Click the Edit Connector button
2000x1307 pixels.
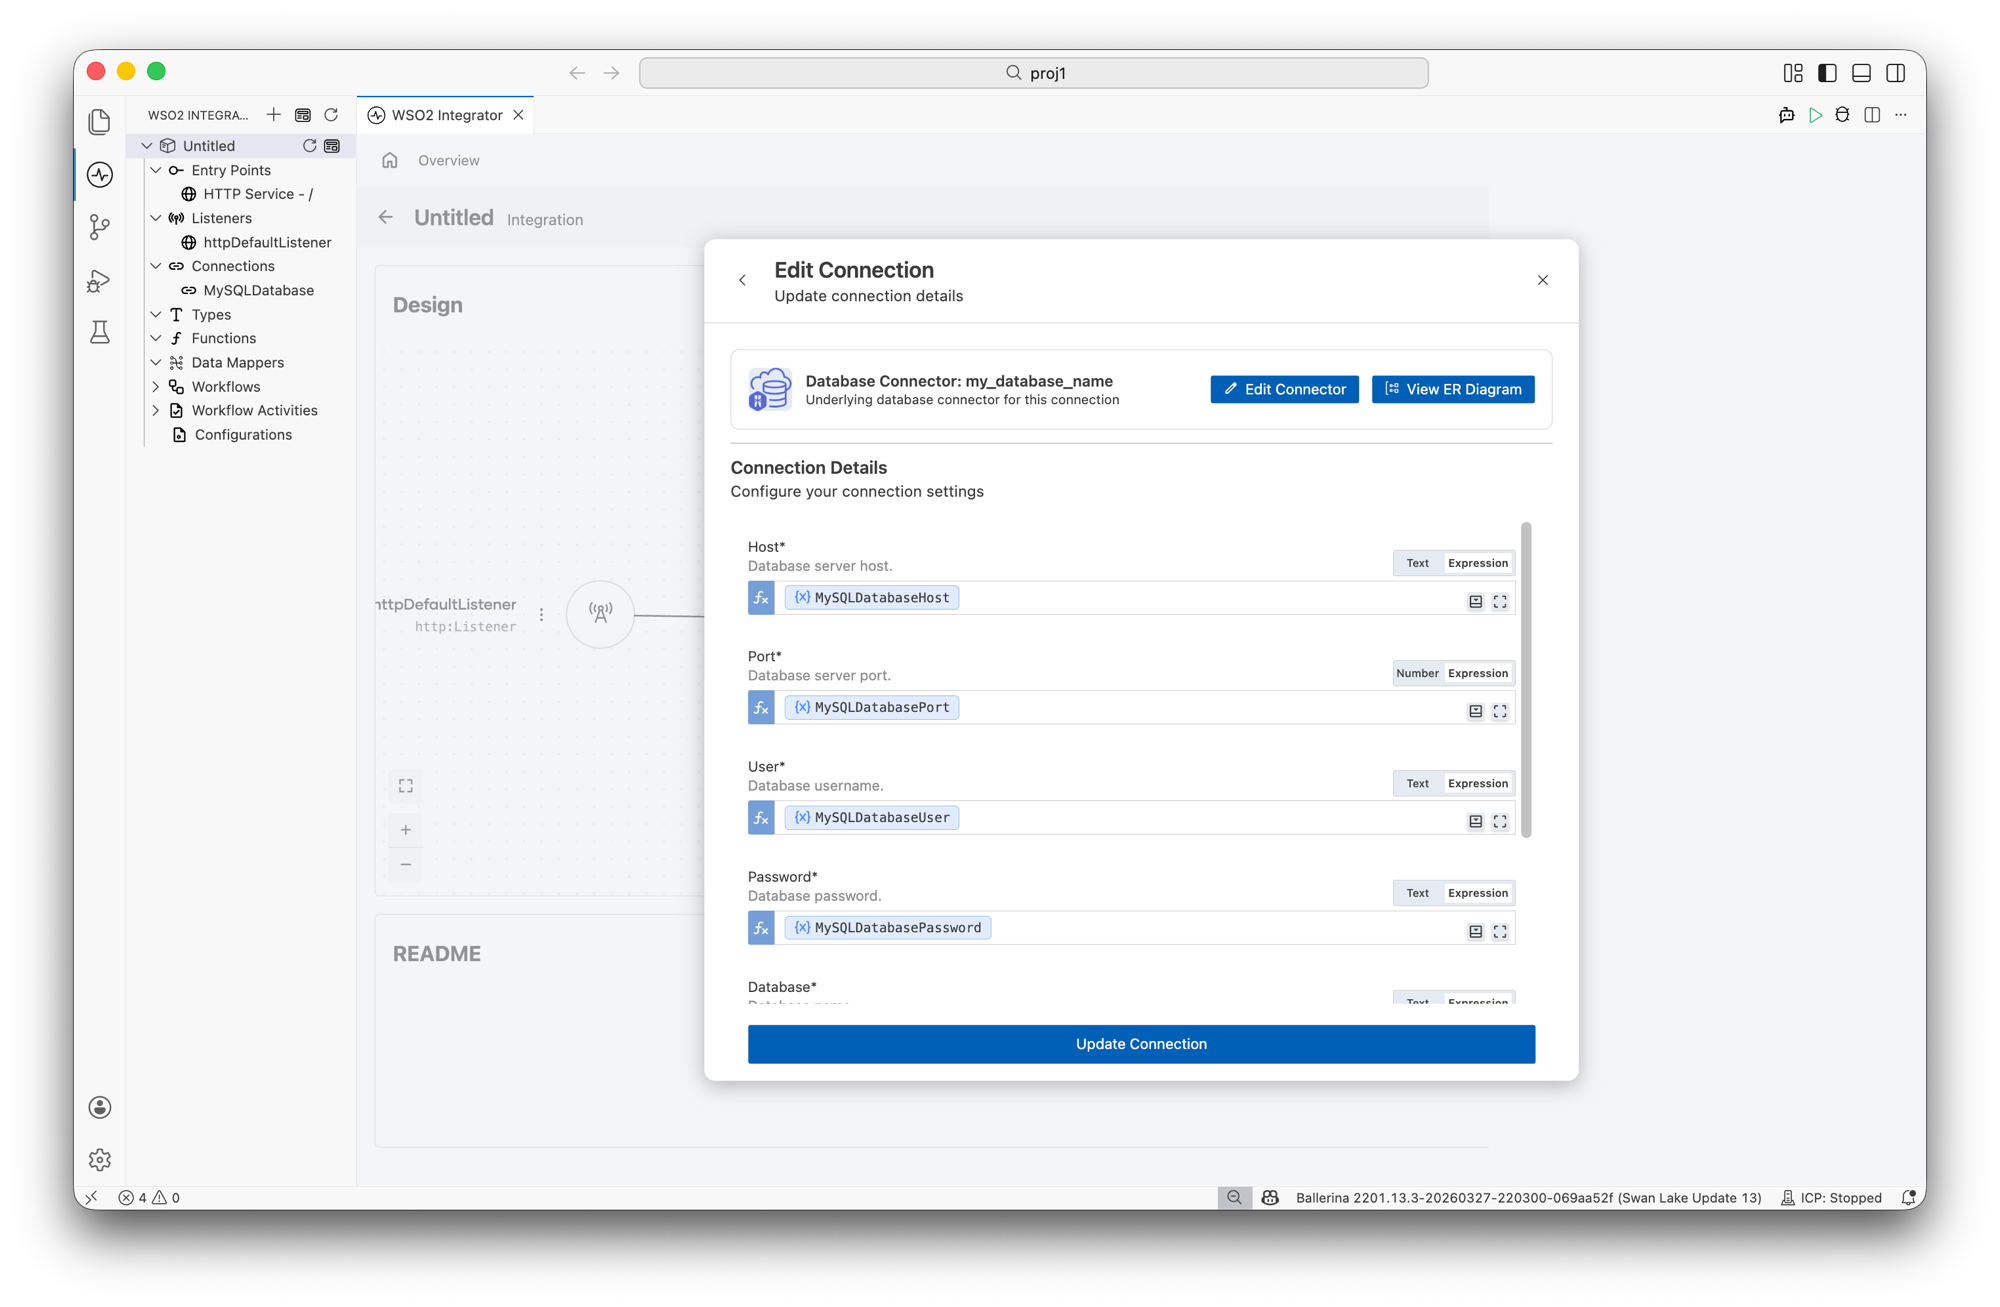click(1284, 389)
